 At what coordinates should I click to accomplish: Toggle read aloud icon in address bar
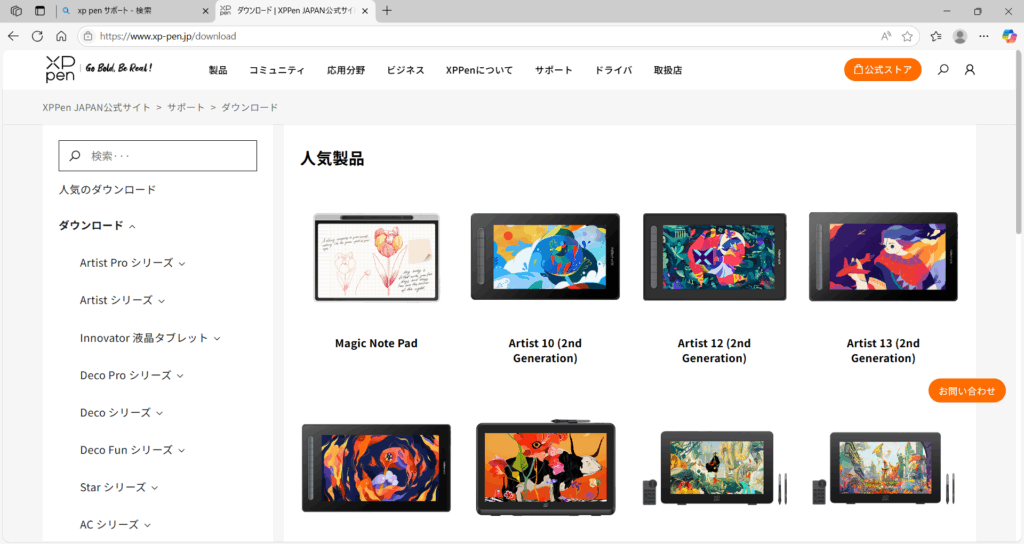point(886,36)
